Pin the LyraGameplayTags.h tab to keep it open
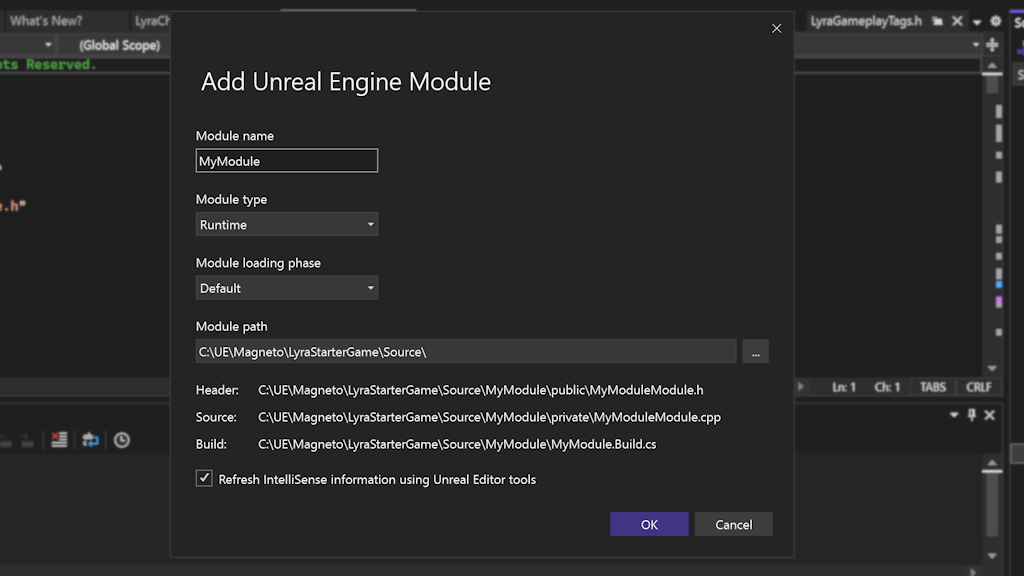Viewport: 1024px width, 576px height. tap(937, 20)
